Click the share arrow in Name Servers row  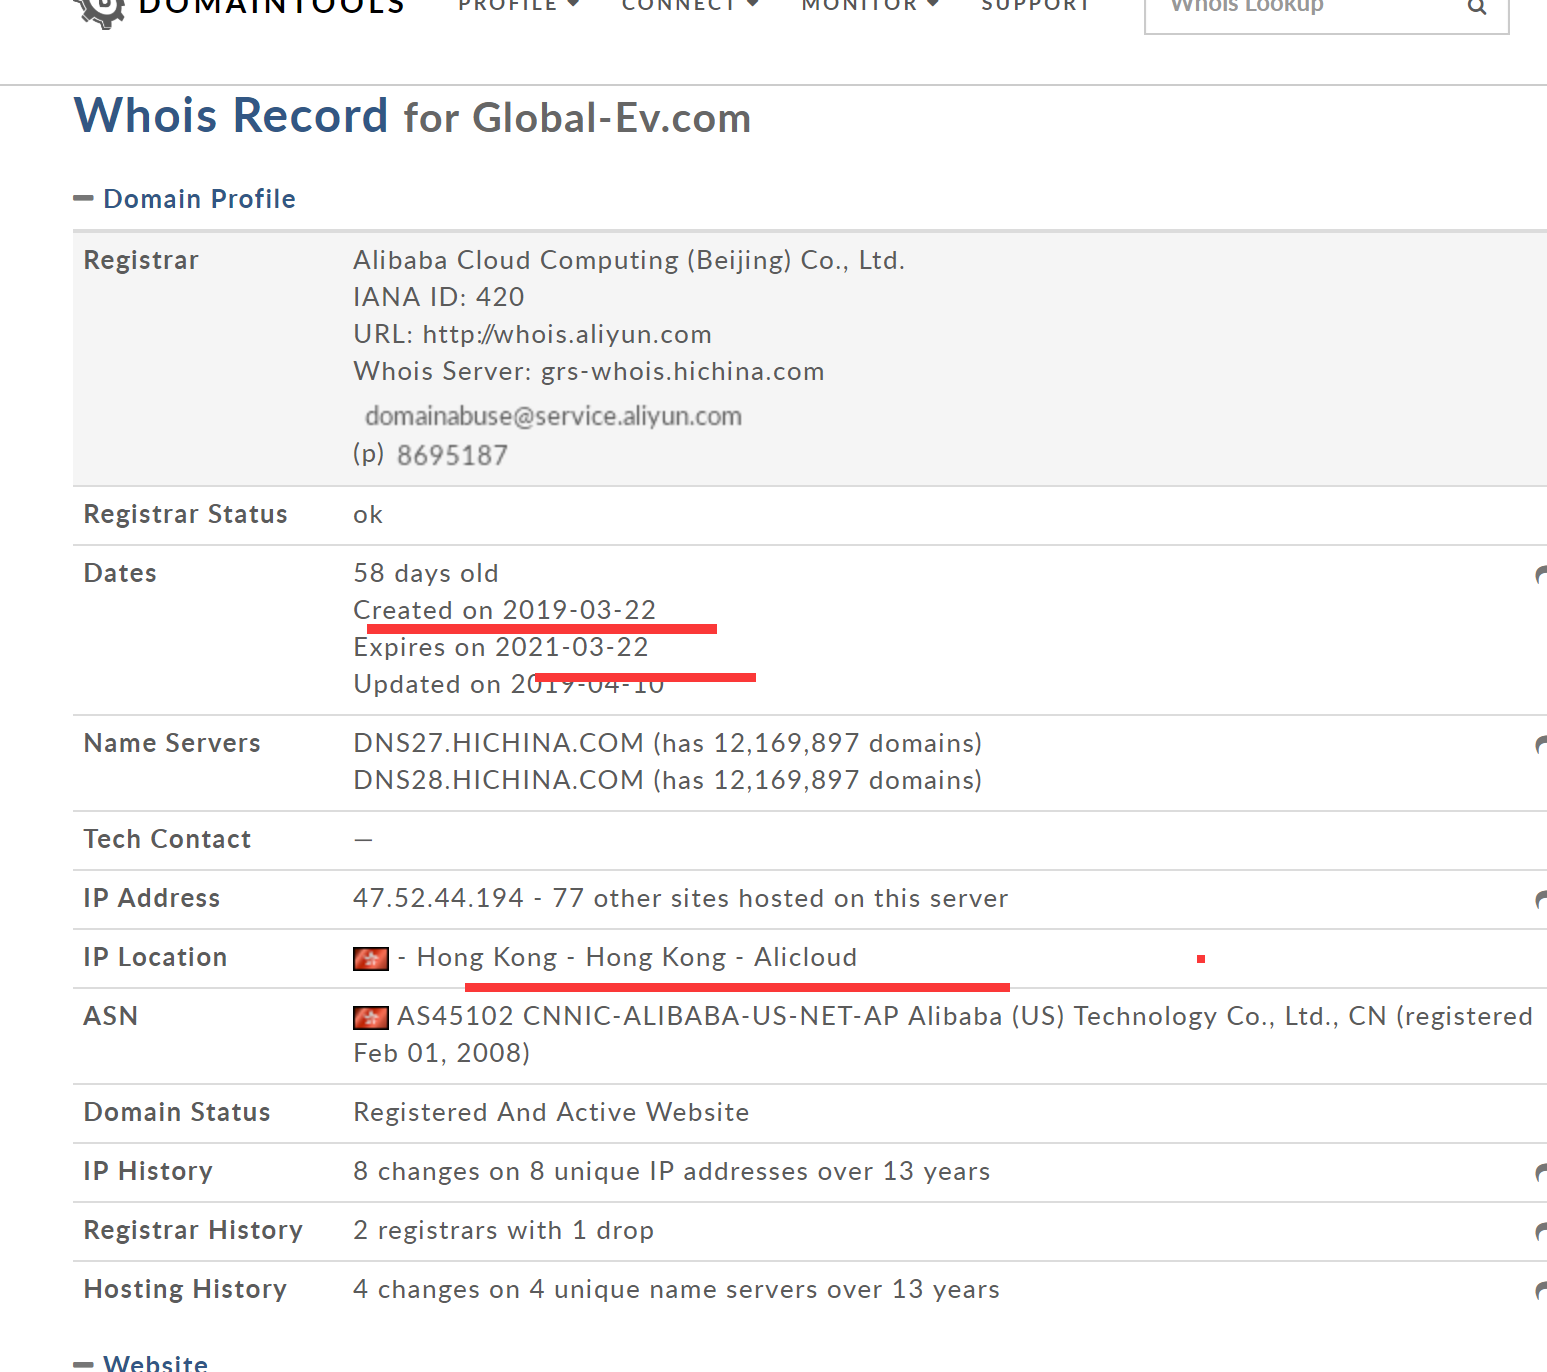coord(1541,744)
